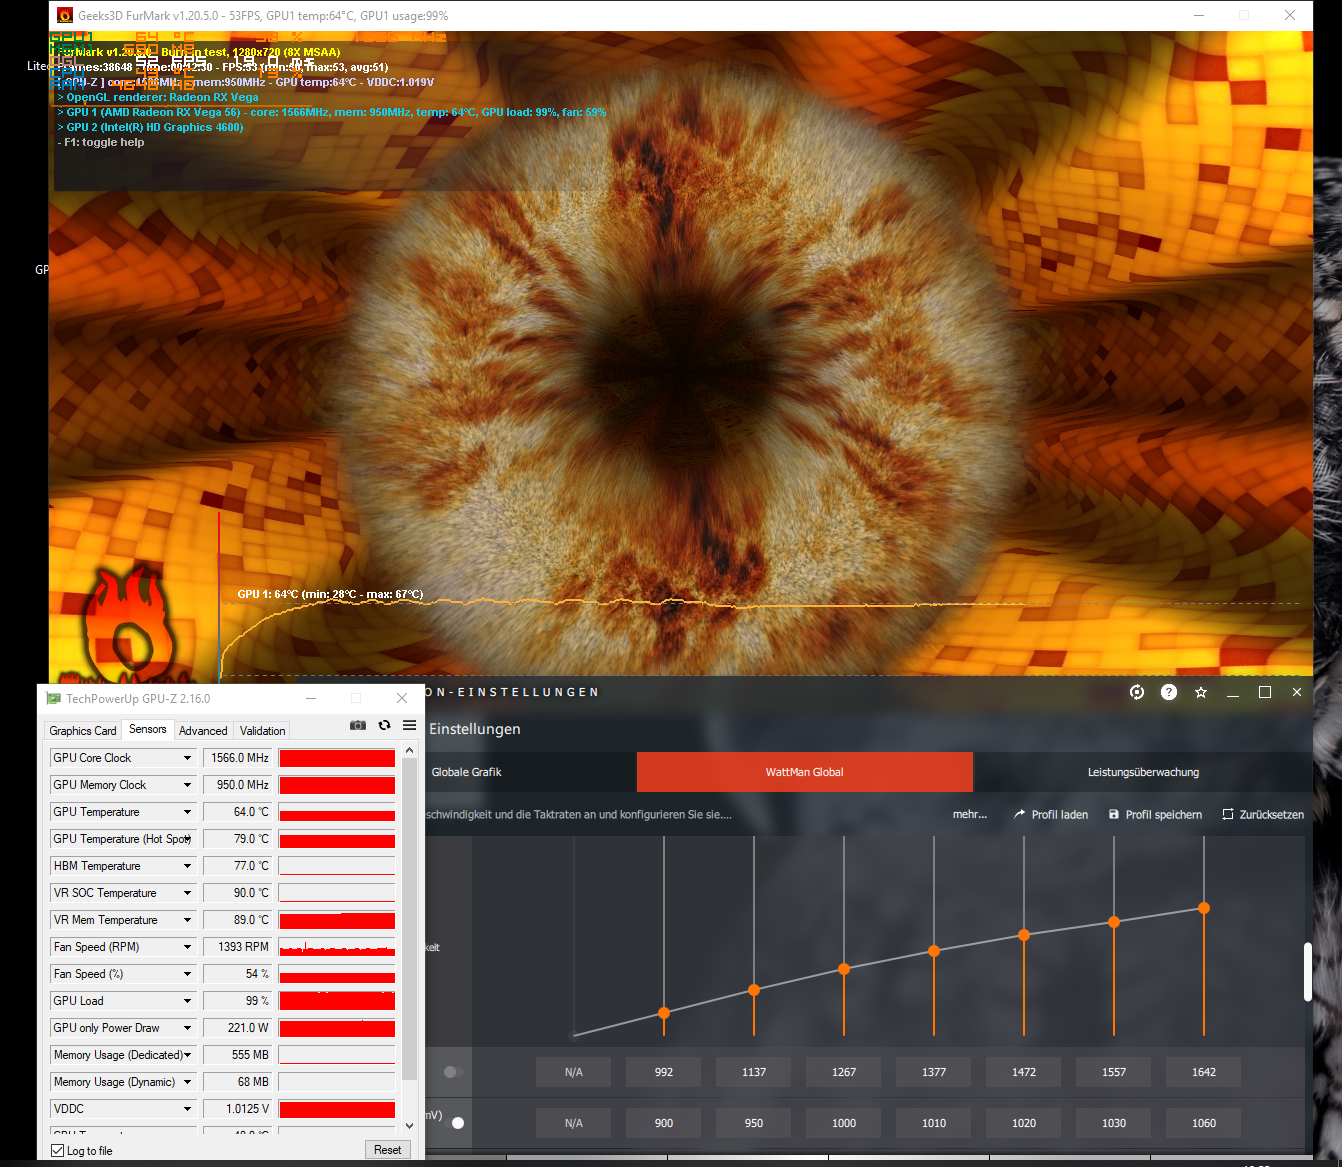The height and width of the screenshot is (1167, 1342).
Task: Click the 1000 voltage value field
Action: pyautogui.click(x=844, y=1123)
